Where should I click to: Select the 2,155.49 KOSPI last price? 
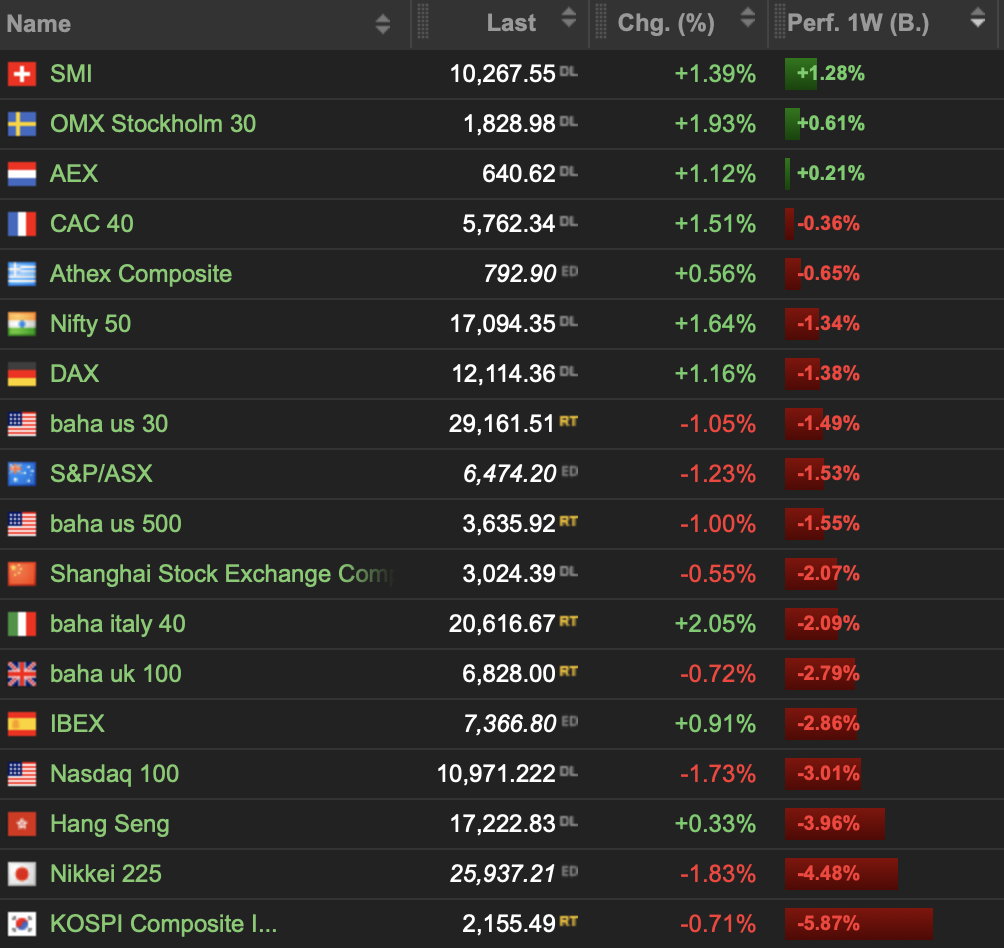point(509,924)
